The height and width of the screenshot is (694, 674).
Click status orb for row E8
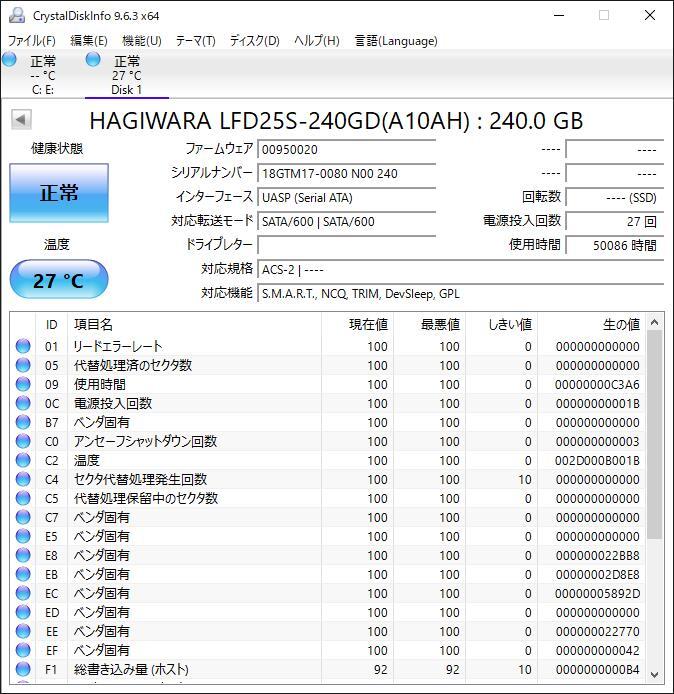[23, 555]
